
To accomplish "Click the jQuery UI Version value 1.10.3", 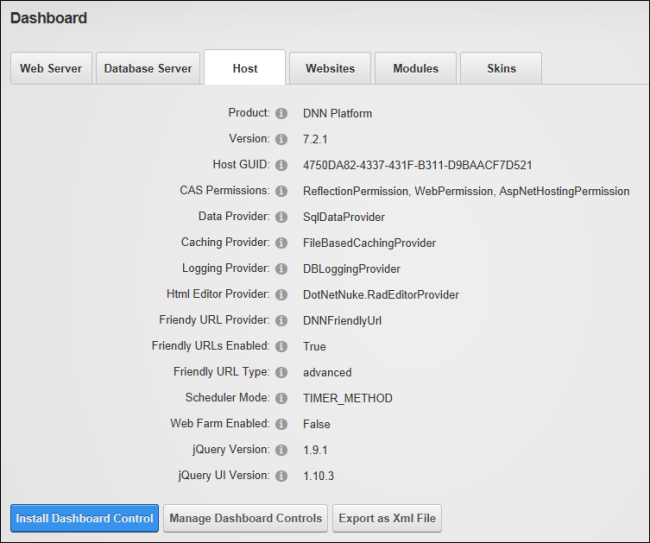I will click(x=318, y=476).
